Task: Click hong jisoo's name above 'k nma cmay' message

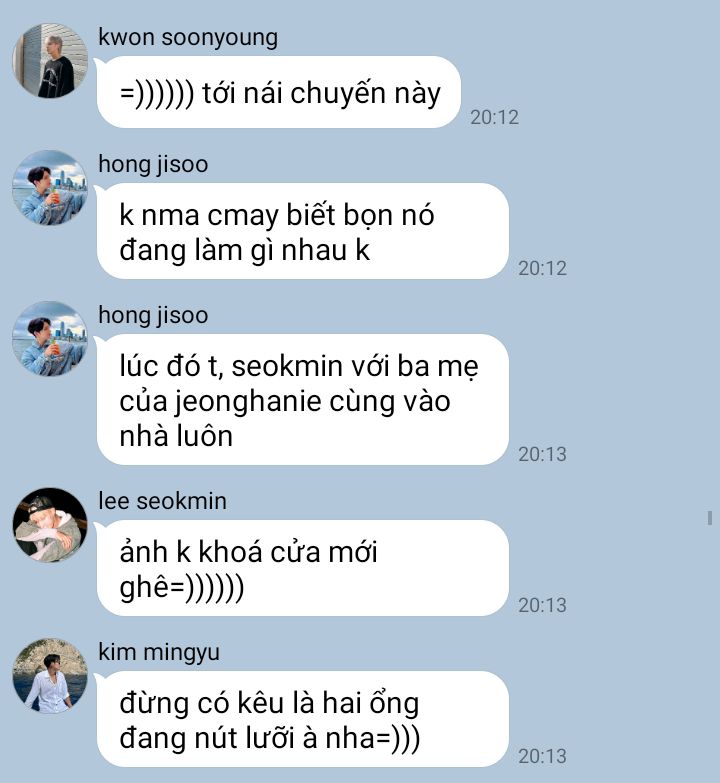Action: point(153,165)
